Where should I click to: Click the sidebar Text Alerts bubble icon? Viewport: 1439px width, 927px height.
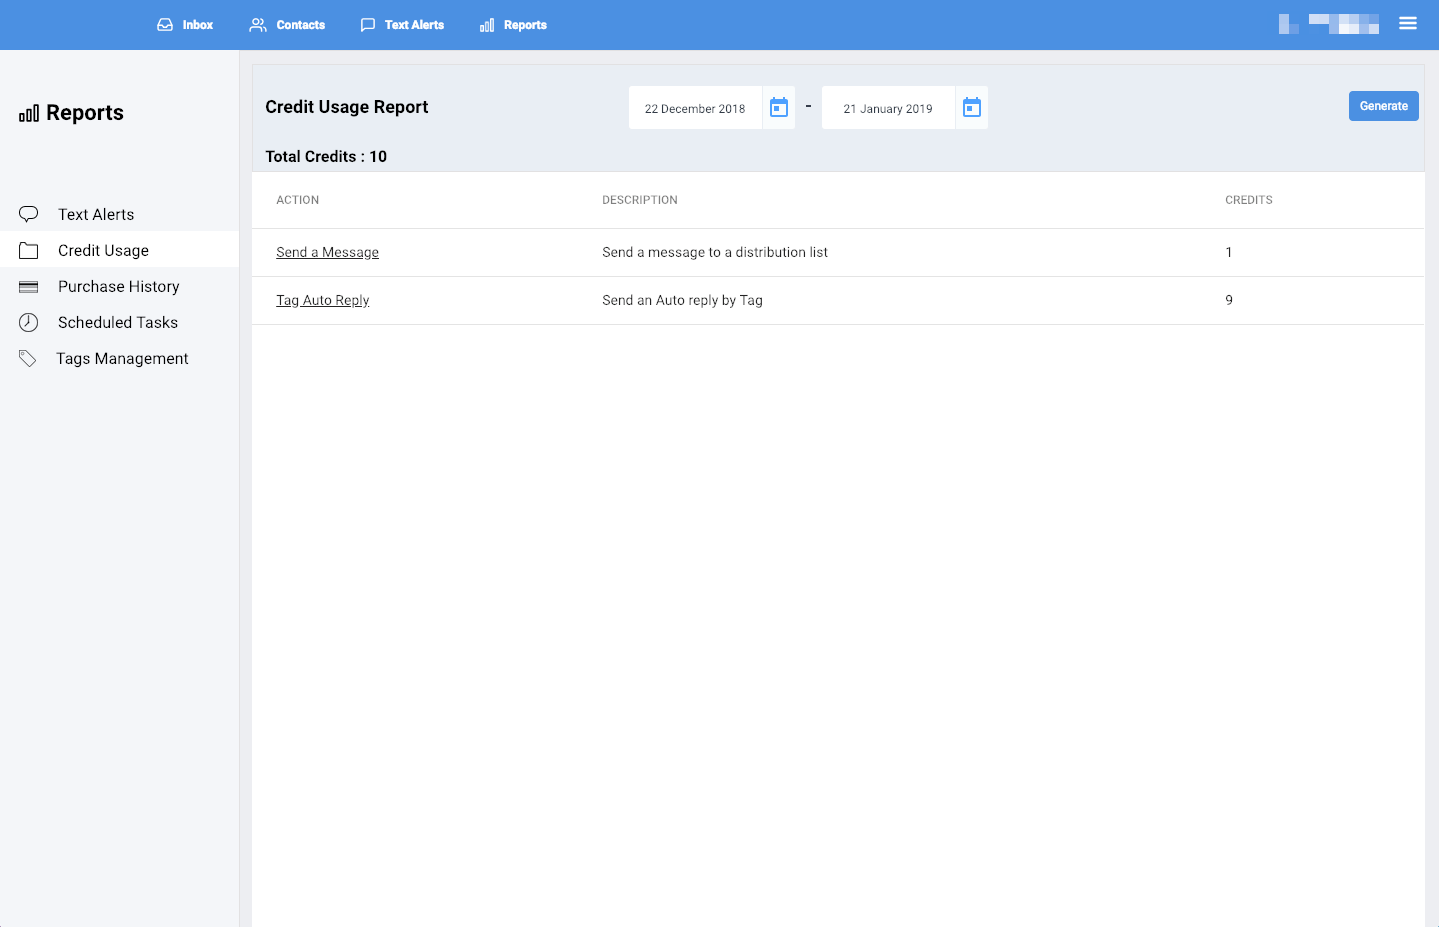pyautogui.click(x=29, y=214)
